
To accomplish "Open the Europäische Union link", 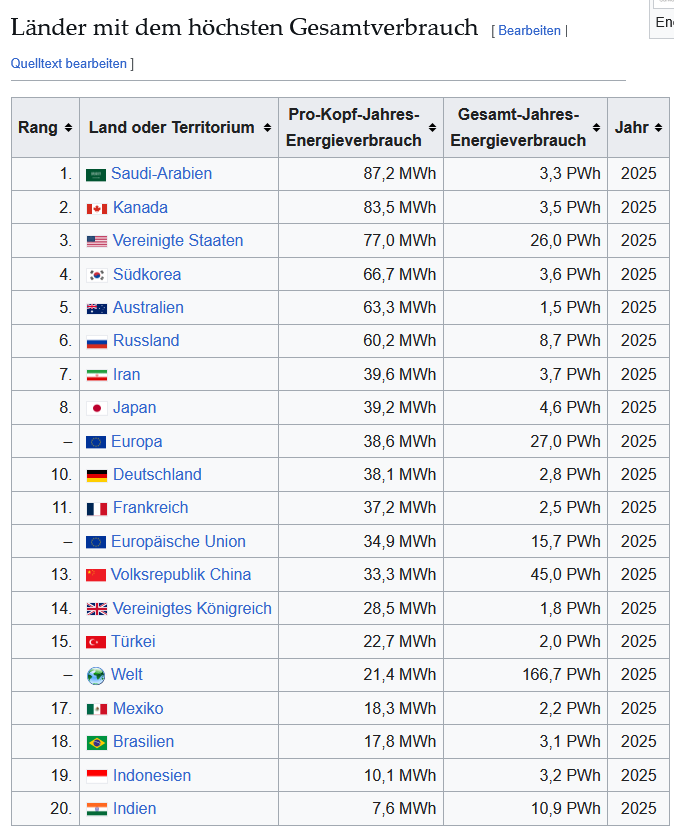I will 178,542.
